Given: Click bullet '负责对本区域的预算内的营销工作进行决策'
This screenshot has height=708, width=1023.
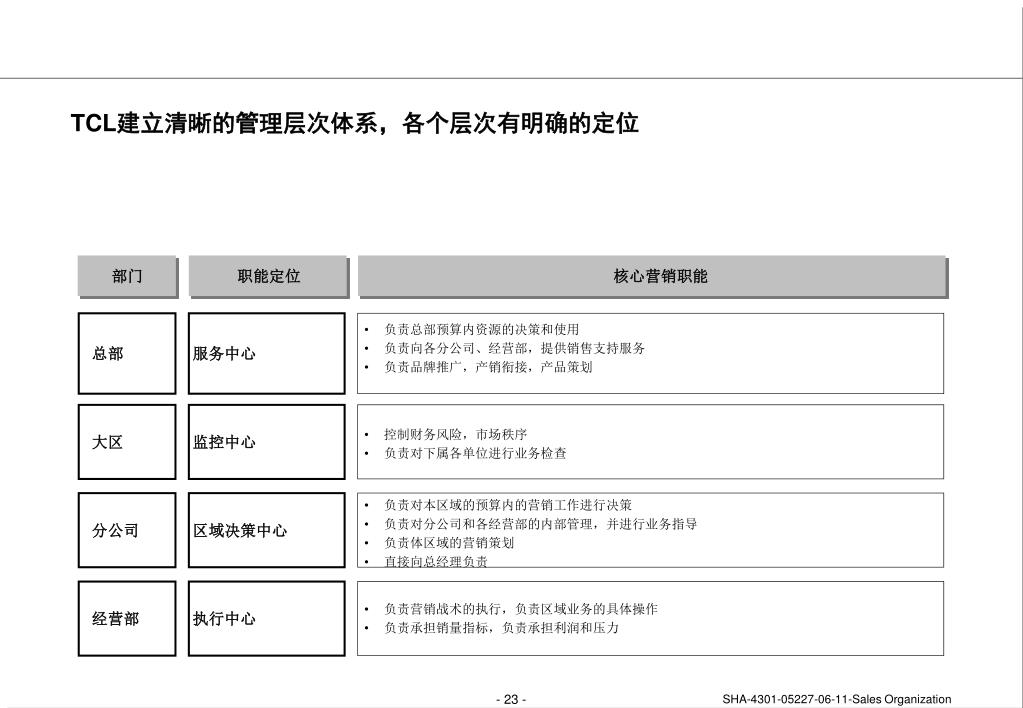Looking at the screenshot, I should (x=508, y=505).
